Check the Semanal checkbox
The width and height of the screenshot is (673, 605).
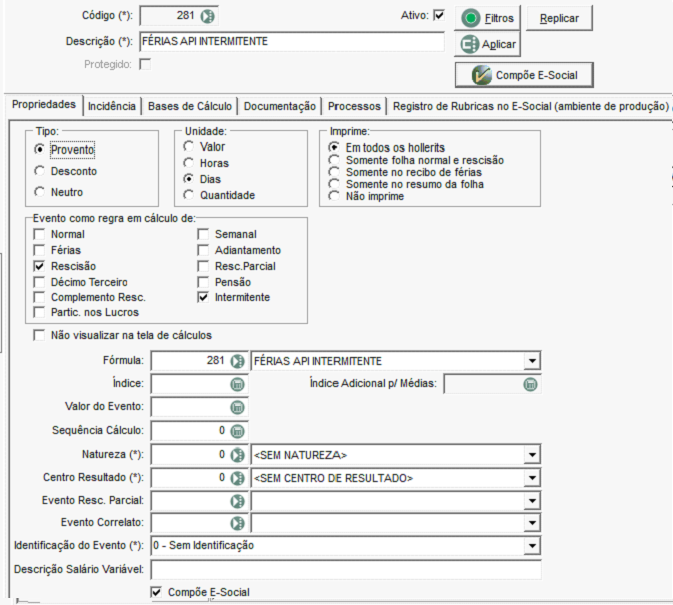pyautogui.click(x=203, y=234)
